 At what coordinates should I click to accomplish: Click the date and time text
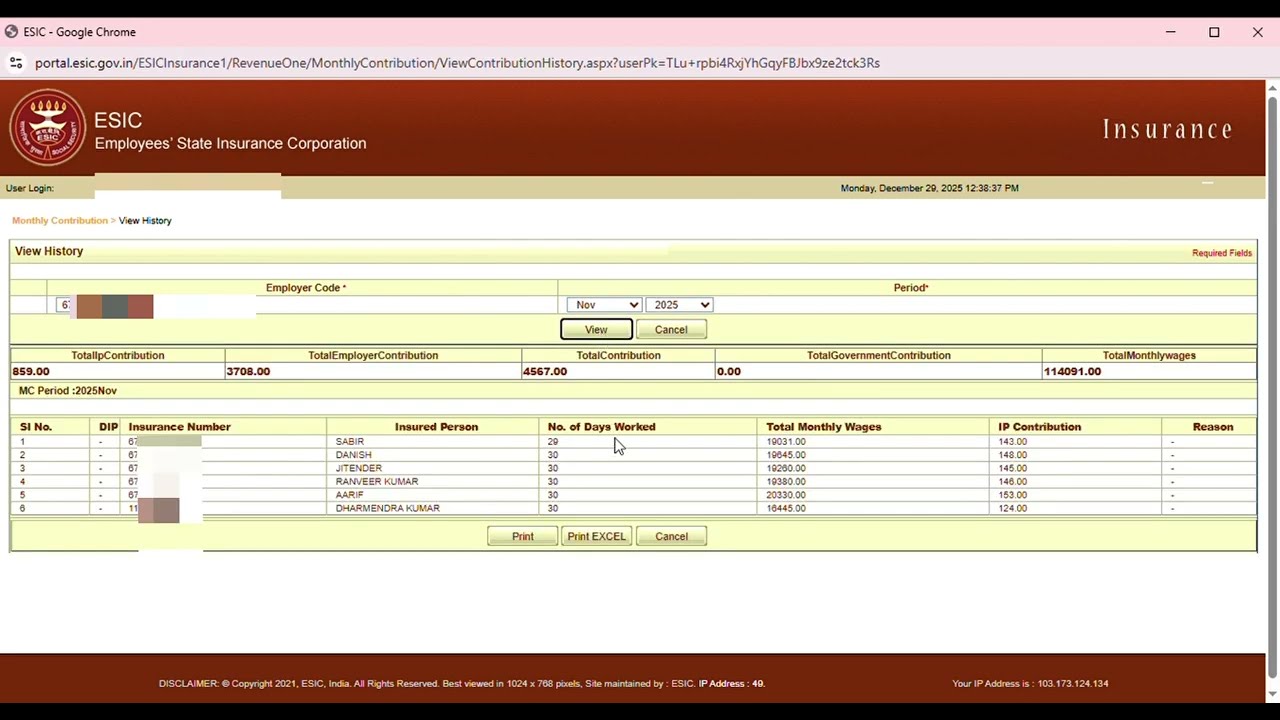[930, 188]
